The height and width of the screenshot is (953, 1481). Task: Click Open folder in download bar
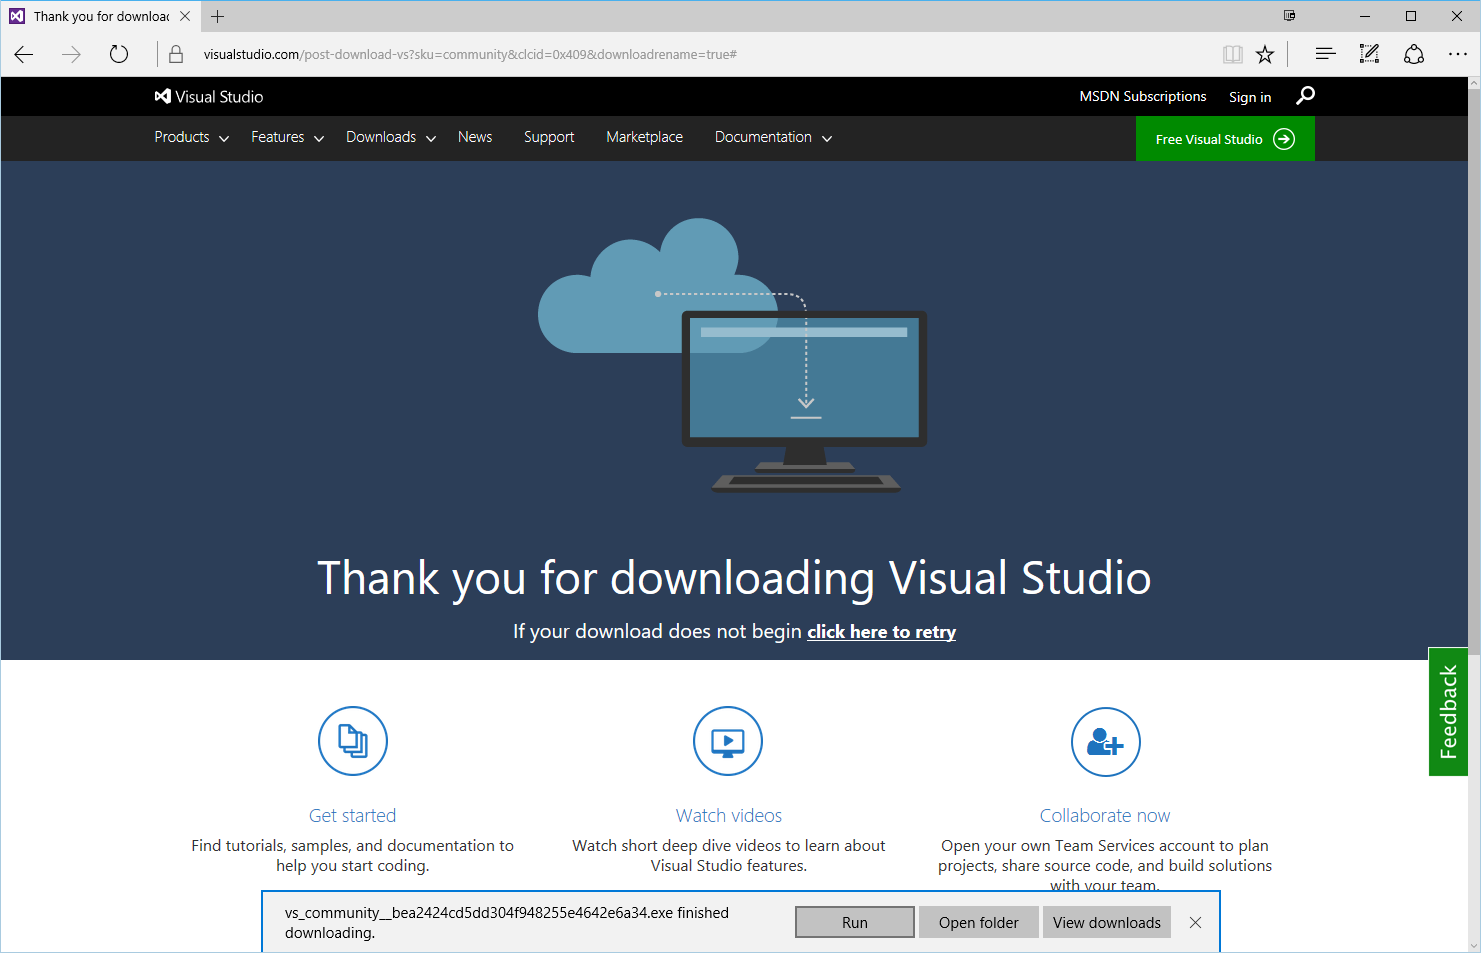click(x=979, y=922)
